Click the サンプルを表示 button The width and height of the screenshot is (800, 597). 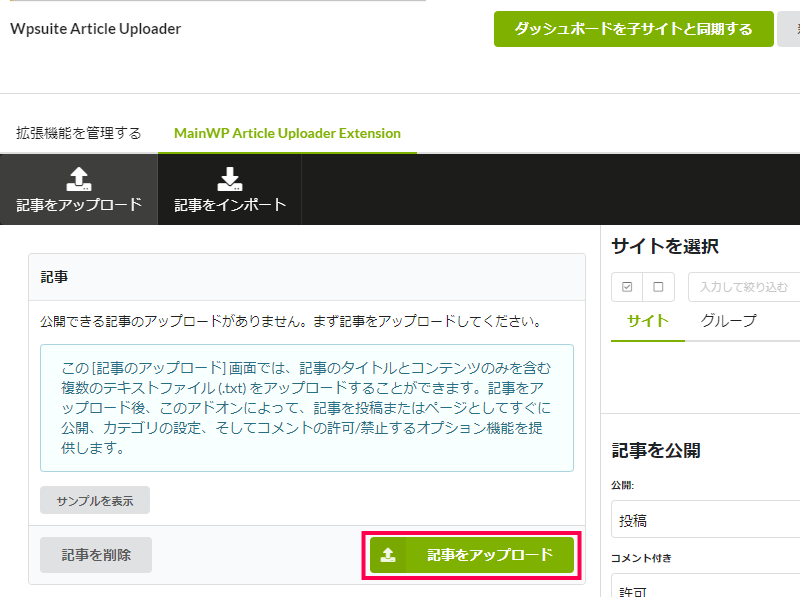tap(95, 500)
